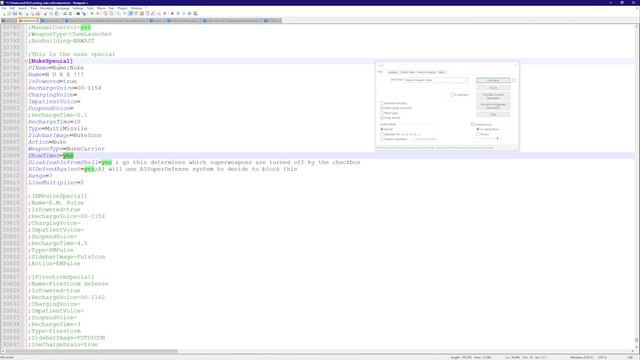Open the Encoding menu
Image resolution: width=640 pixels, height=360 pixels.
(x=47, y=8)
